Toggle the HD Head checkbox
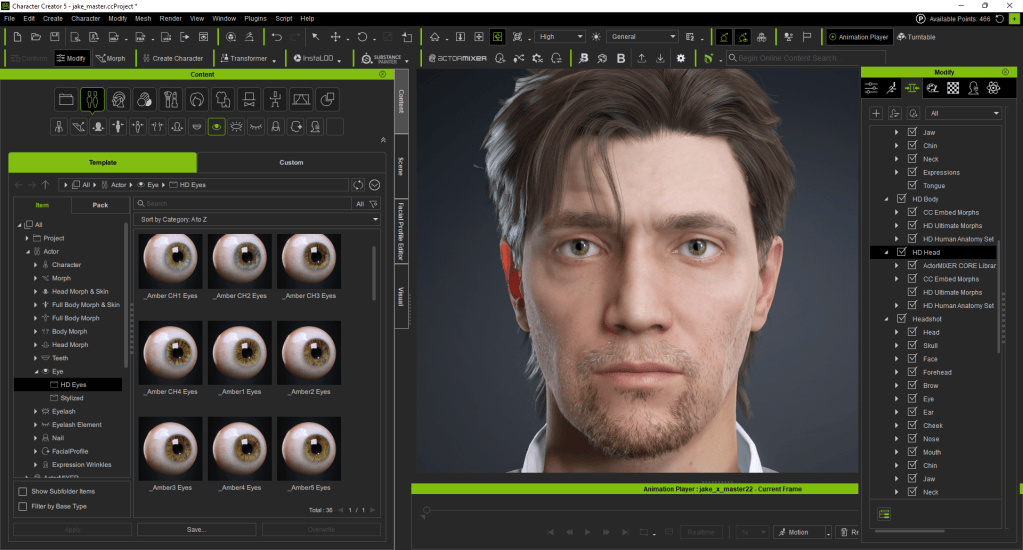The width and height of the screenshot is (1023, 550). (x=901, y=252)
